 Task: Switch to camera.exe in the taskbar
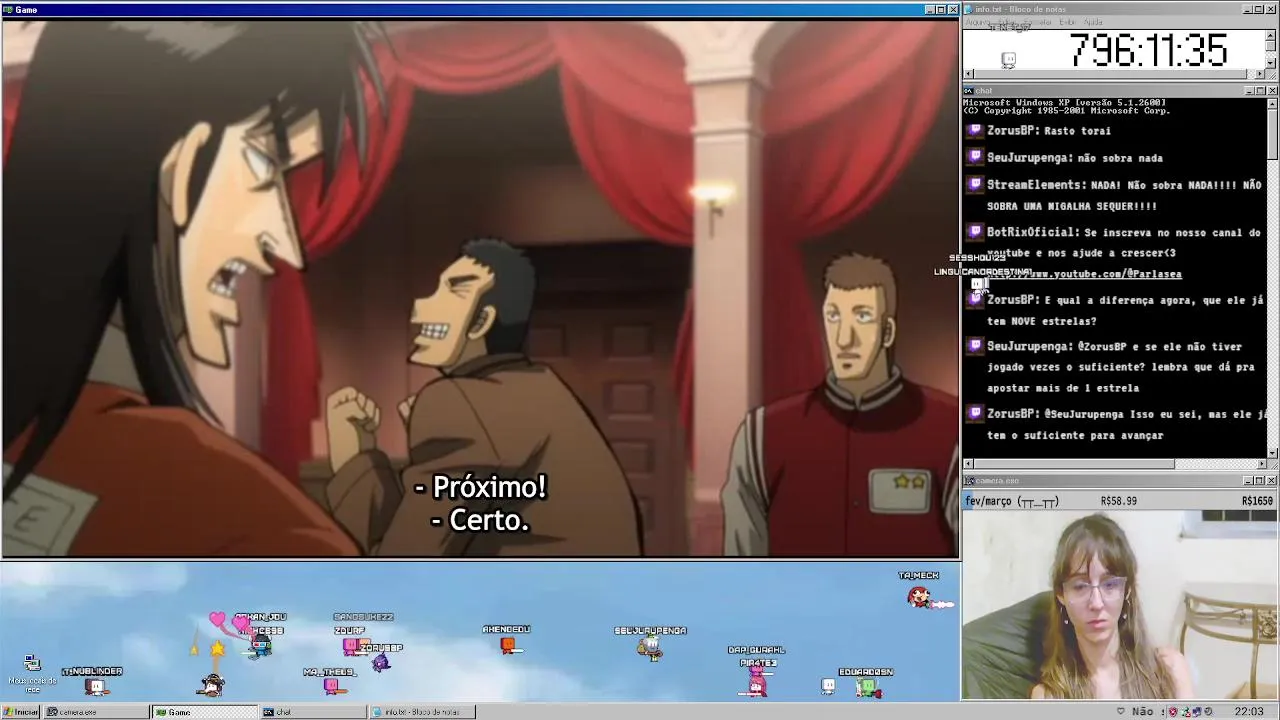(x=96, y=712)
